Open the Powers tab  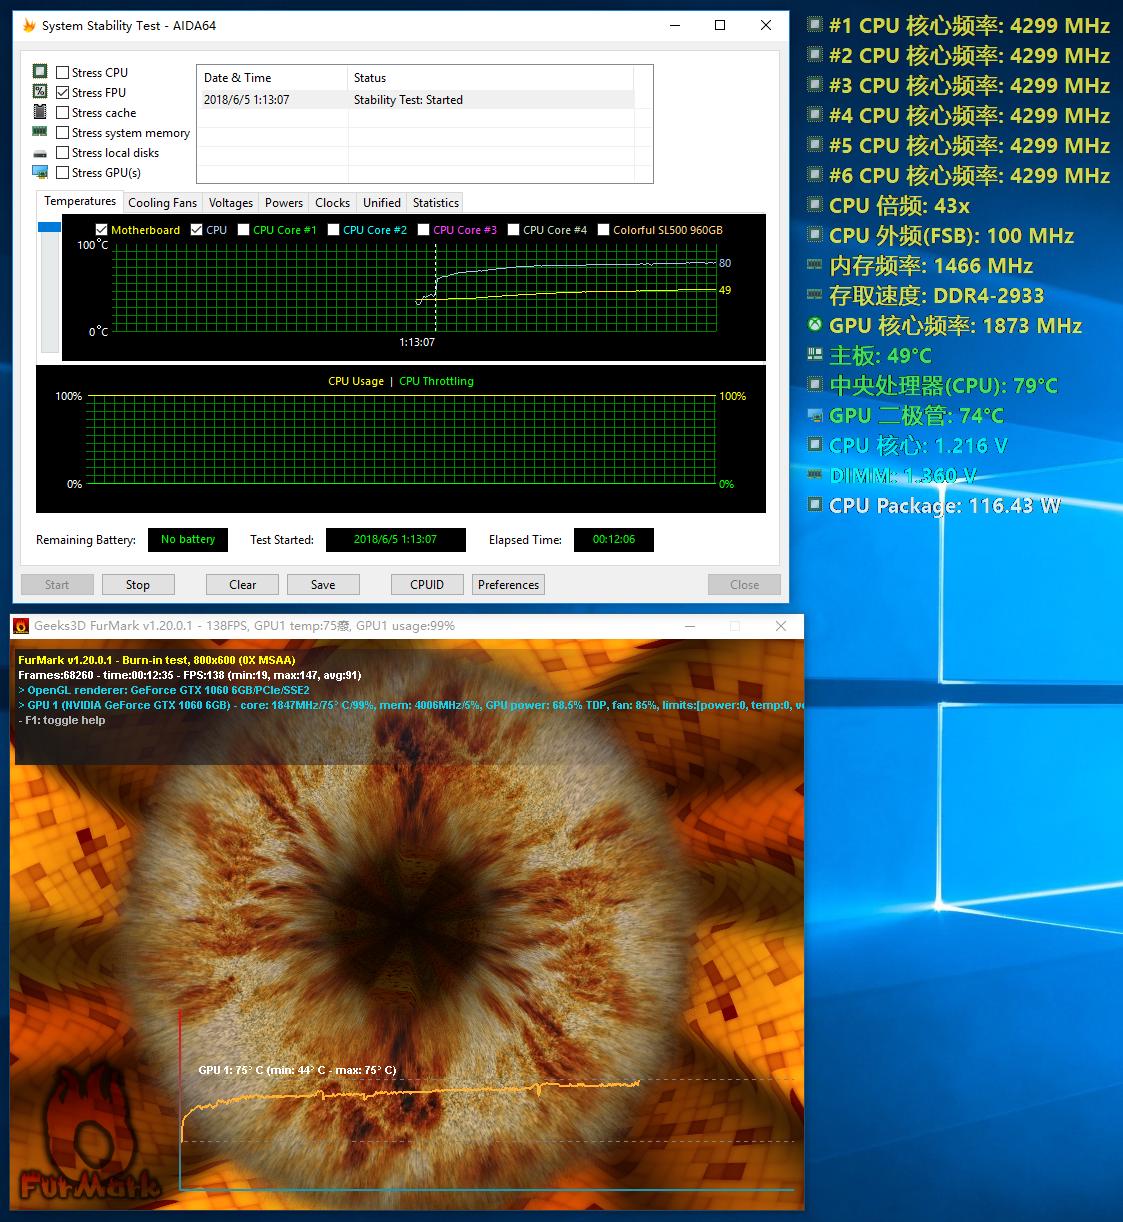[284, 202]
